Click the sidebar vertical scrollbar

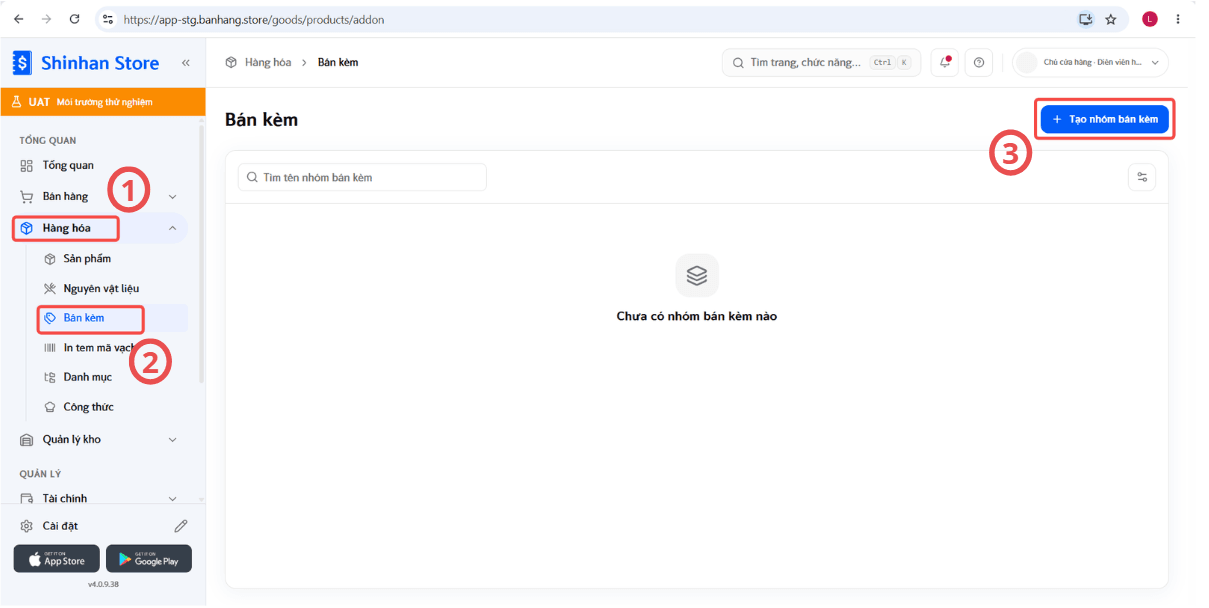[201, 255]
